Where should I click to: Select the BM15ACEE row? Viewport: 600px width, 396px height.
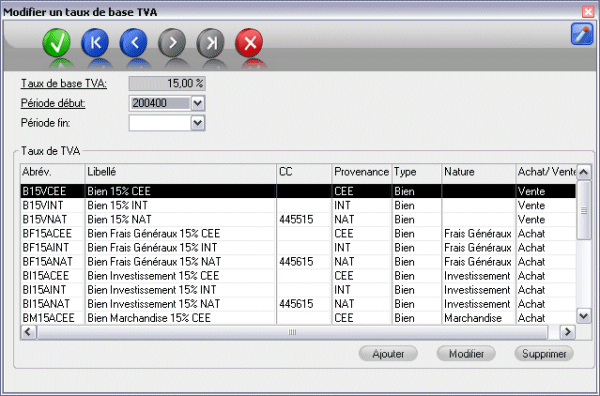(298, 318)
